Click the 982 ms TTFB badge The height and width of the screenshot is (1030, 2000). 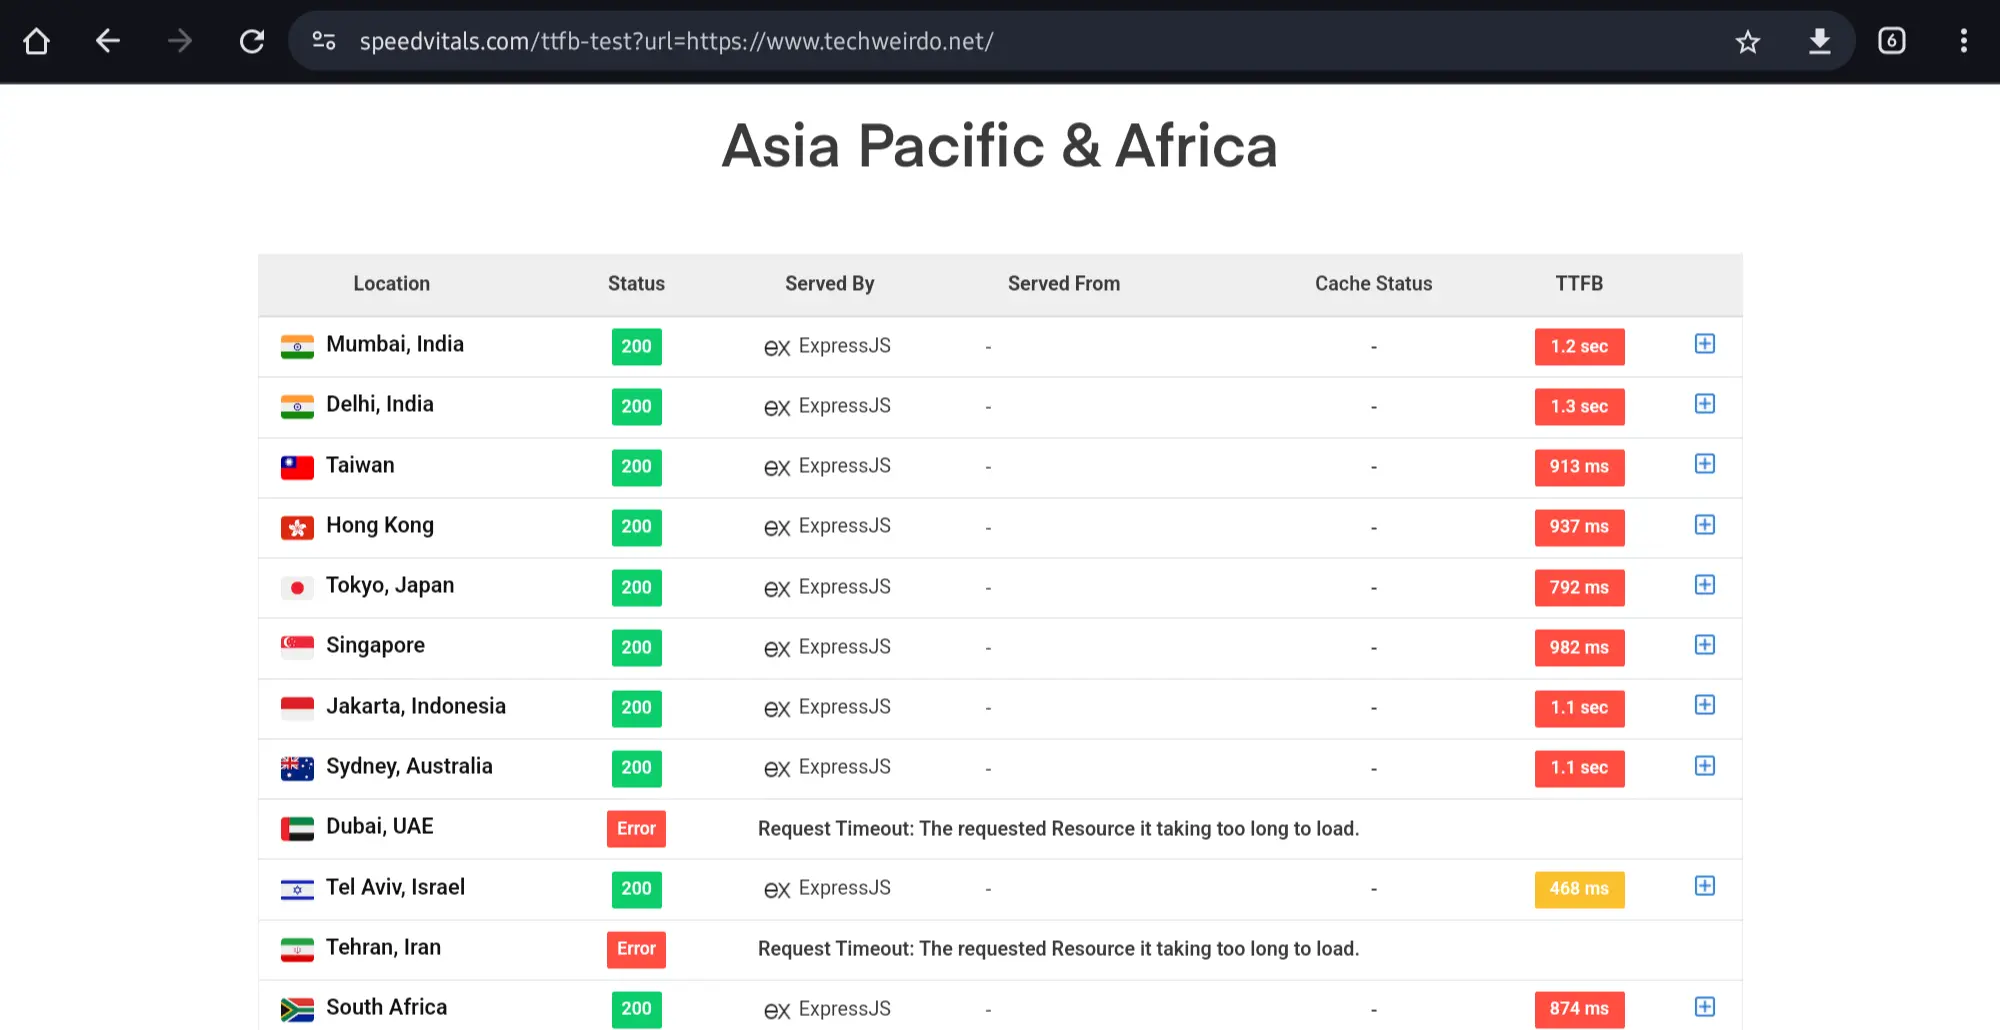pos(1579,648)
